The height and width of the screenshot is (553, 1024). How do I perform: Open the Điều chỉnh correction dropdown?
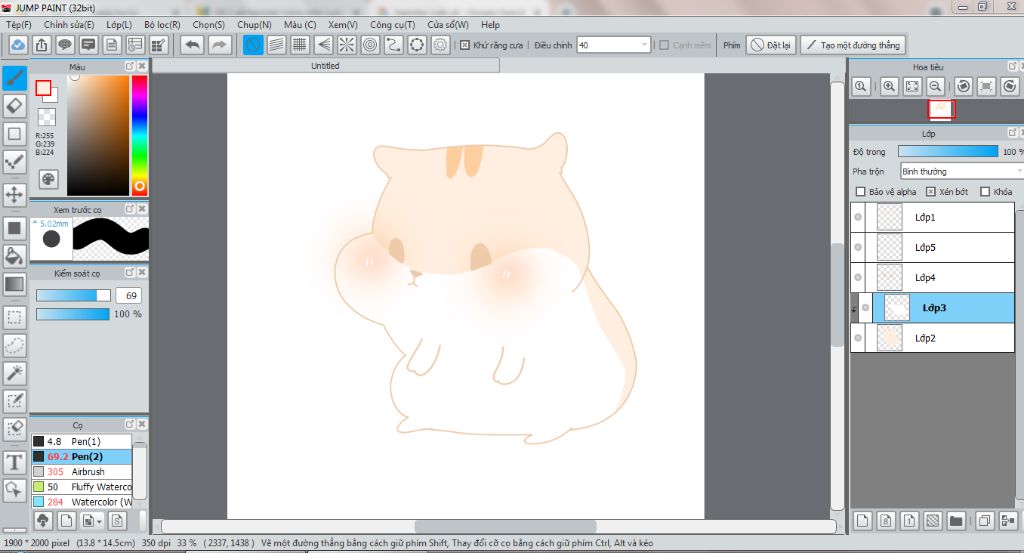[613, 45]
